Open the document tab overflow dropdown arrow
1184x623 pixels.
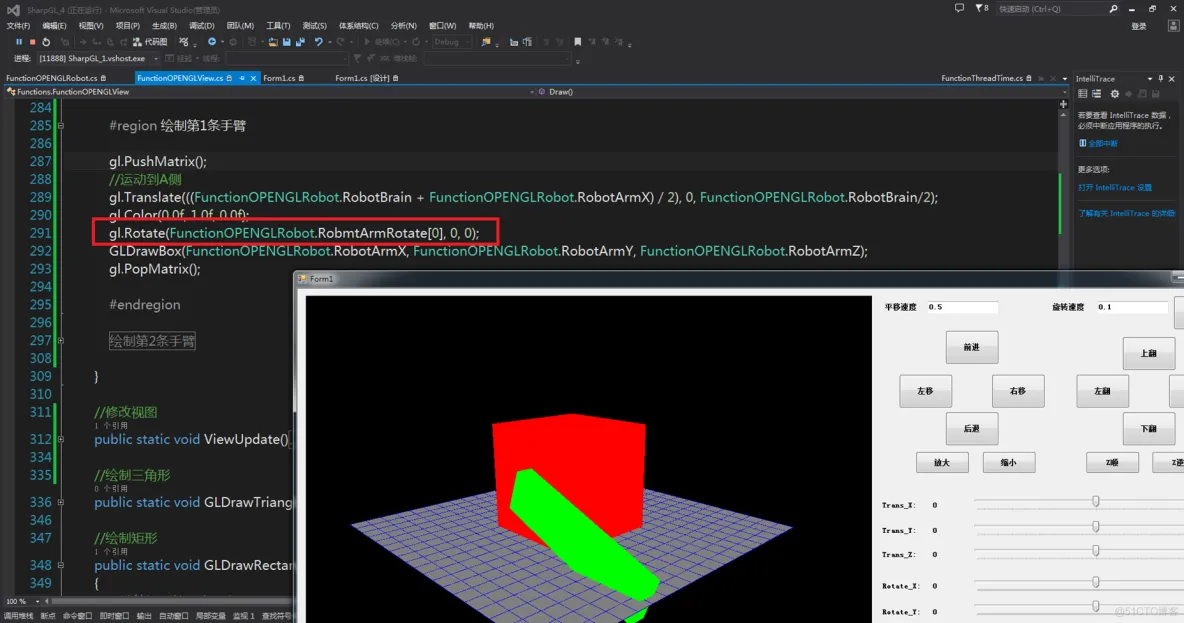point(1065,79)
